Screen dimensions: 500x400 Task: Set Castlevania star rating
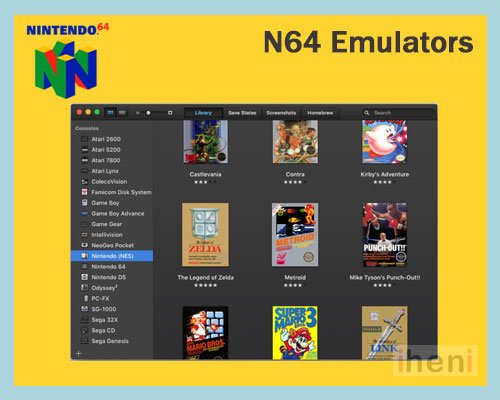205,182
